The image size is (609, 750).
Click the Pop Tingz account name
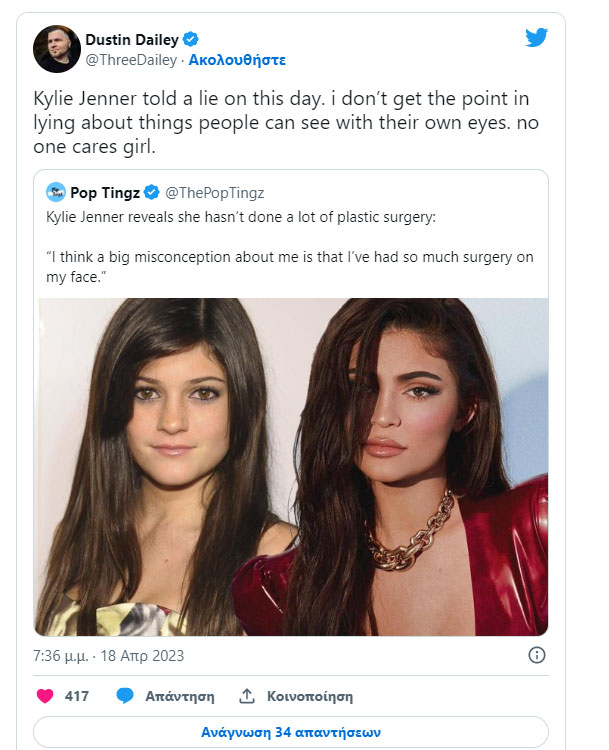point(104,192)
